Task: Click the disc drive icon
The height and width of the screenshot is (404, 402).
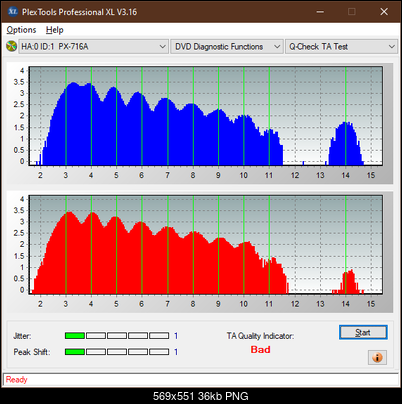Action: point(12,46)
